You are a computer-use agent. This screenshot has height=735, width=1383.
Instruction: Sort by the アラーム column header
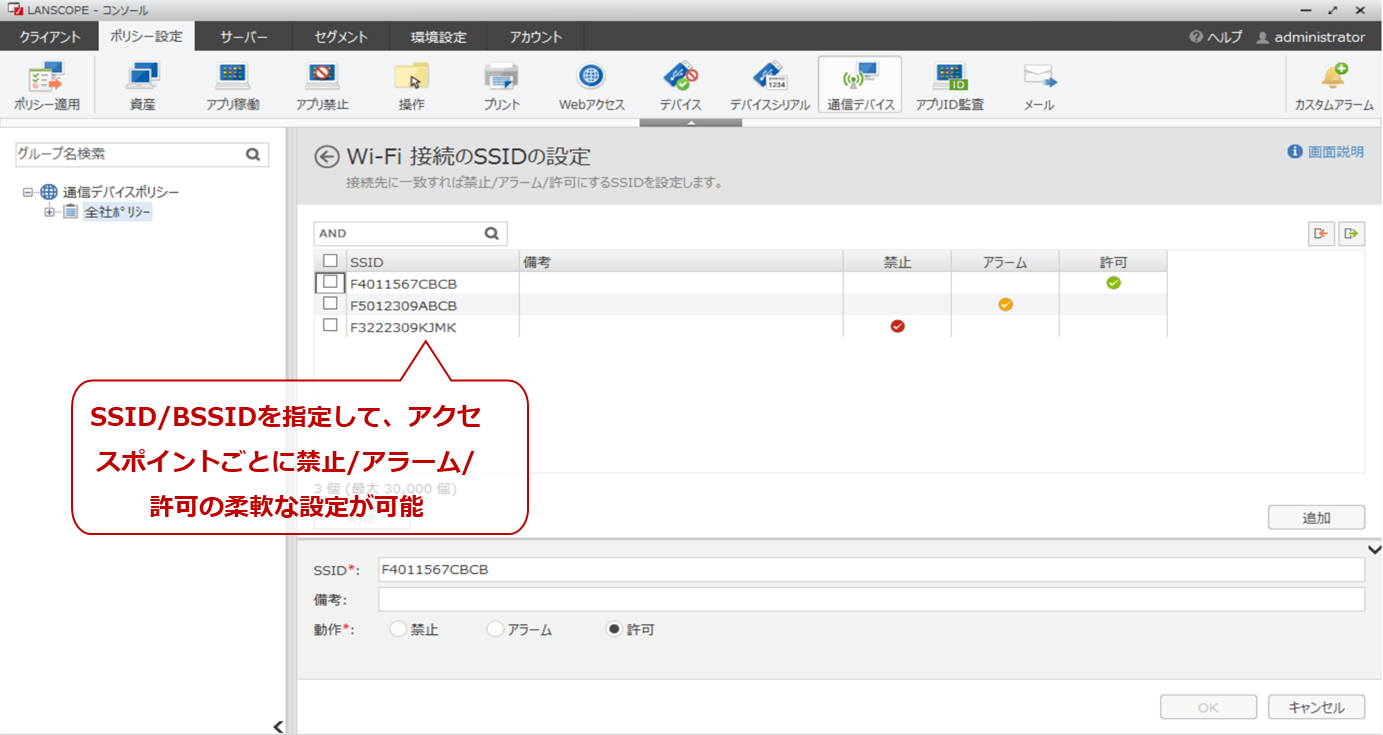click(1005, 262)
